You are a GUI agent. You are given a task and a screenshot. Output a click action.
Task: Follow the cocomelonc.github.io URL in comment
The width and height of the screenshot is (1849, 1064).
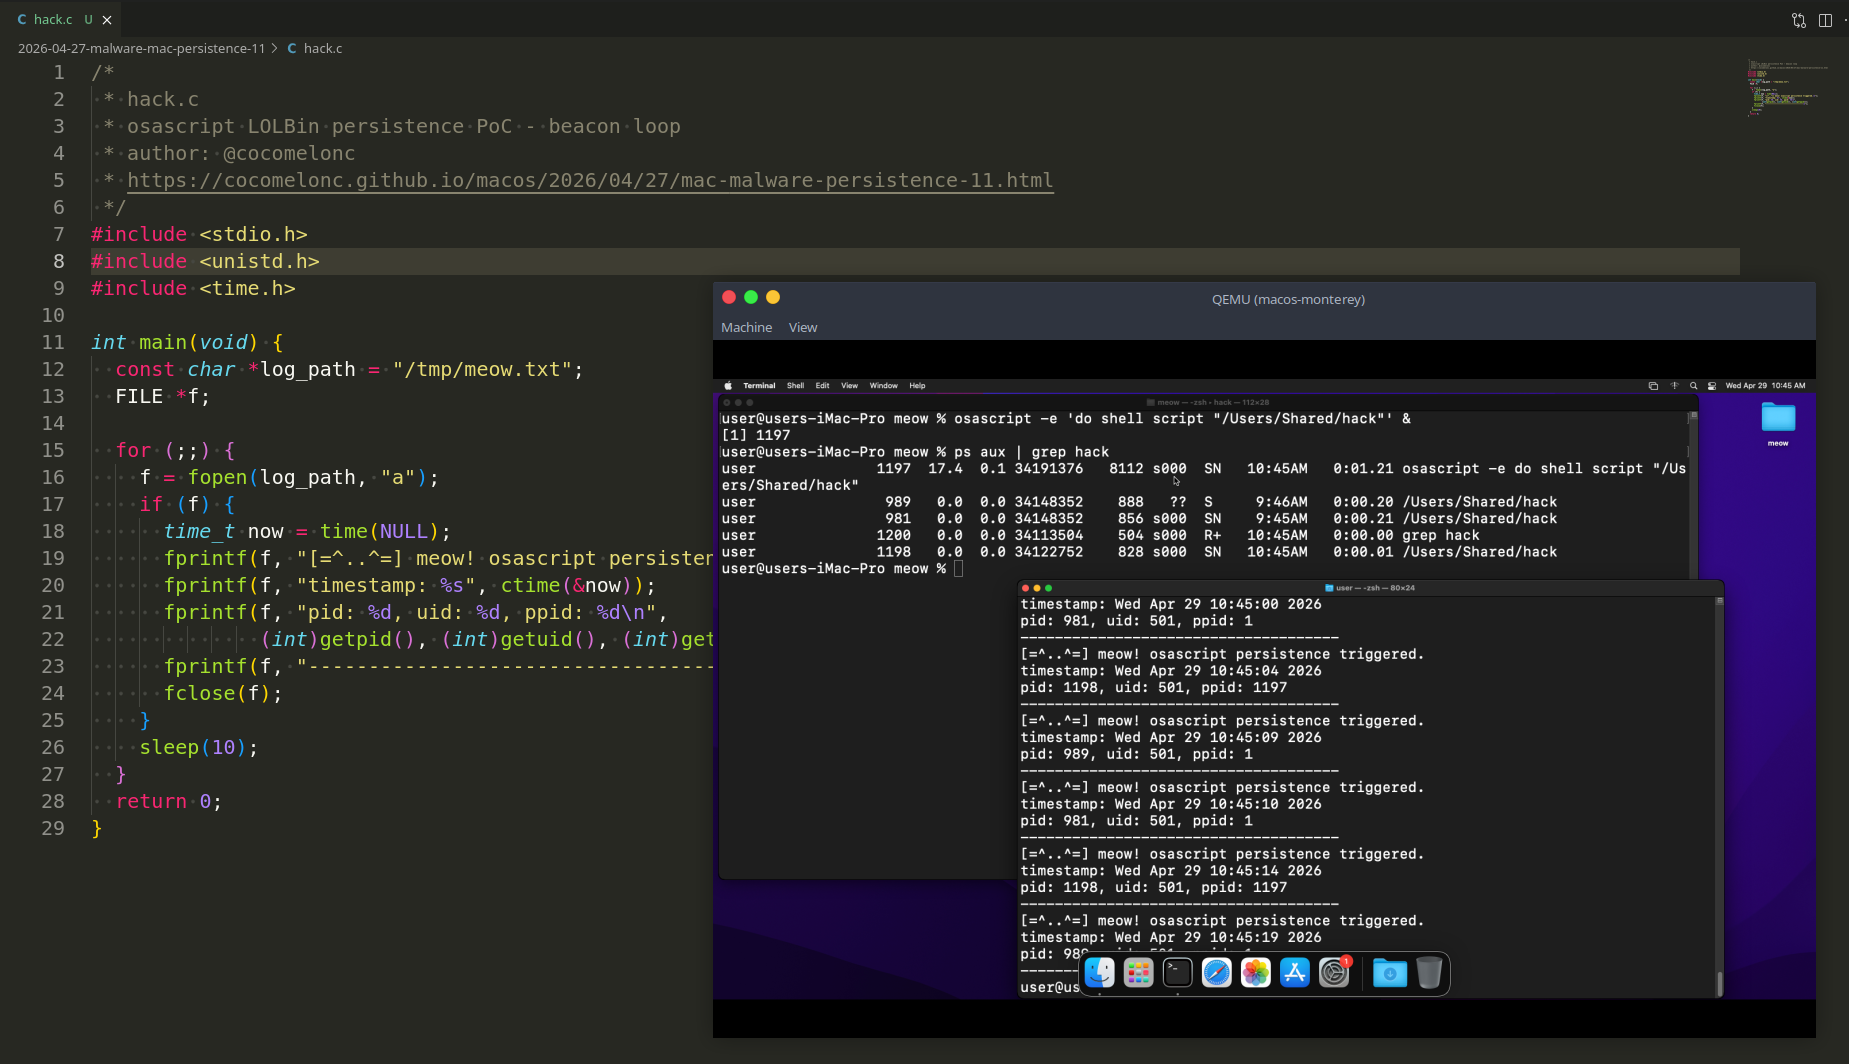point(589,180)
